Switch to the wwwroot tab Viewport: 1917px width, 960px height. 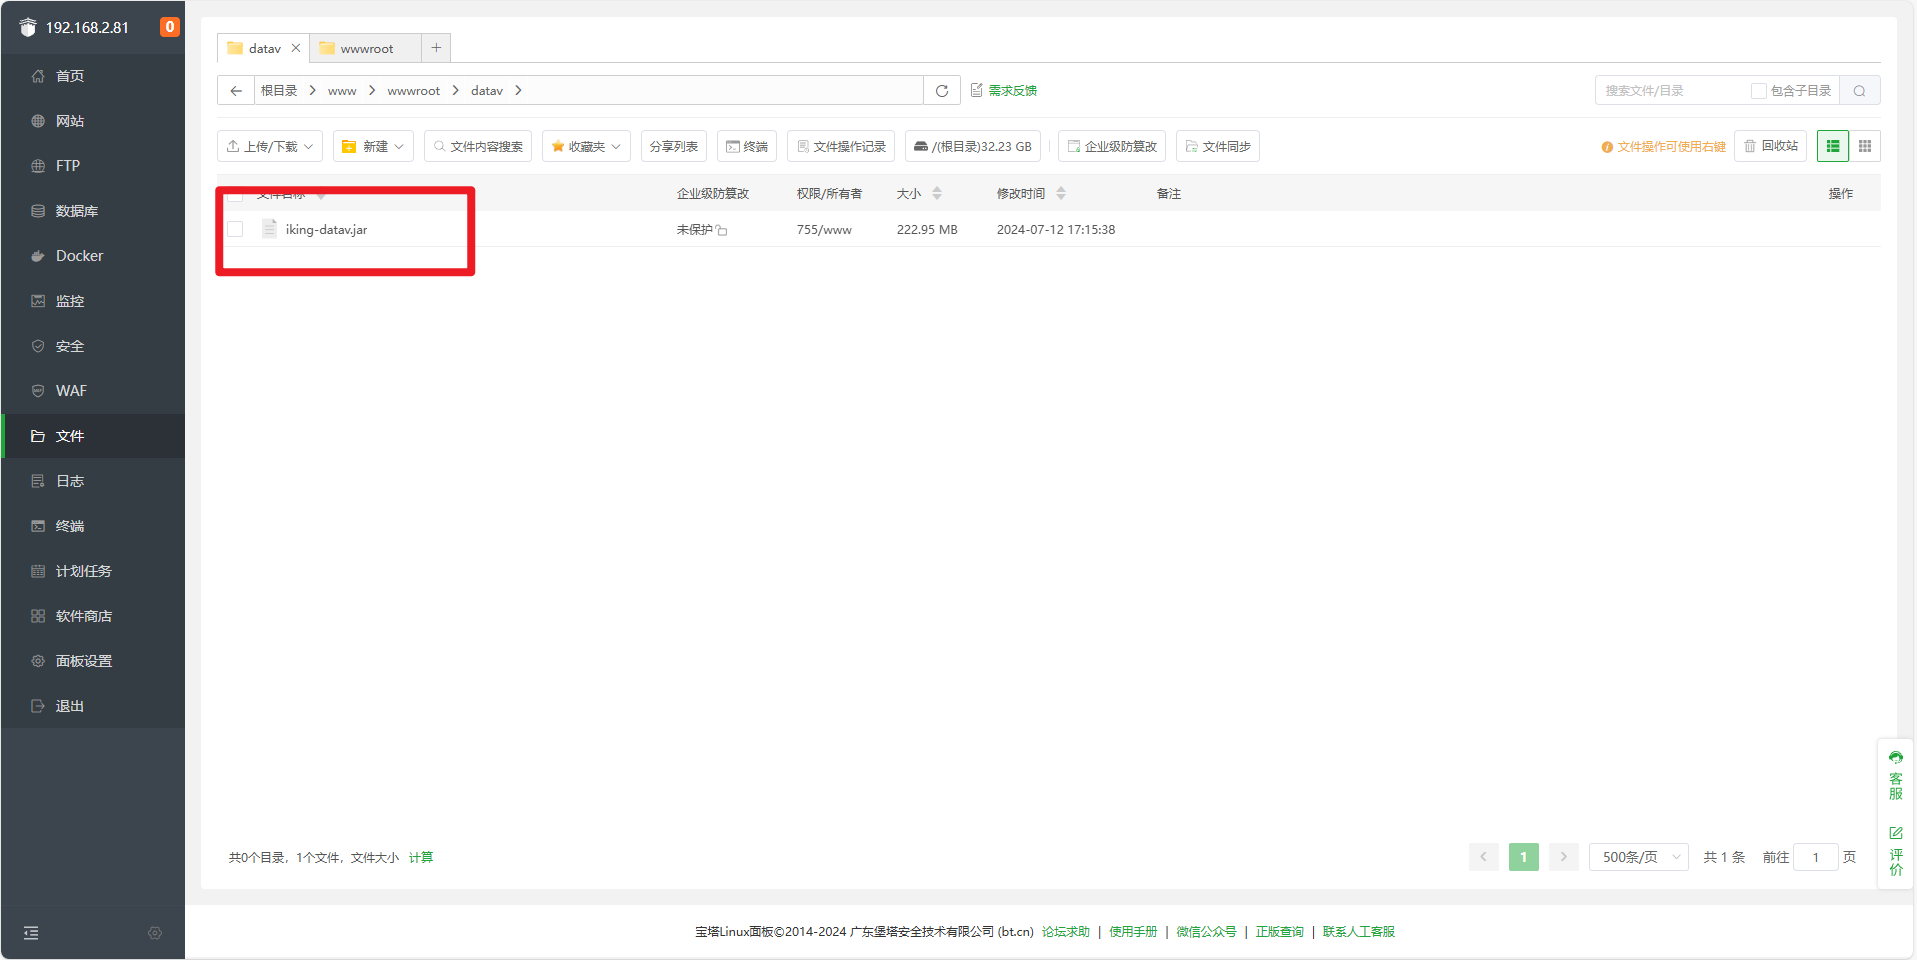366,48
